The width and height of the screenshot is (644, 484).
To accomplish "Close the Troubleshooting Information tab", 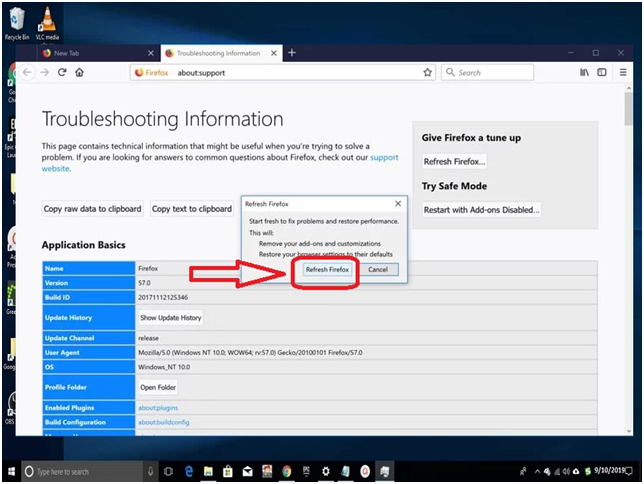I will (274, 53).
